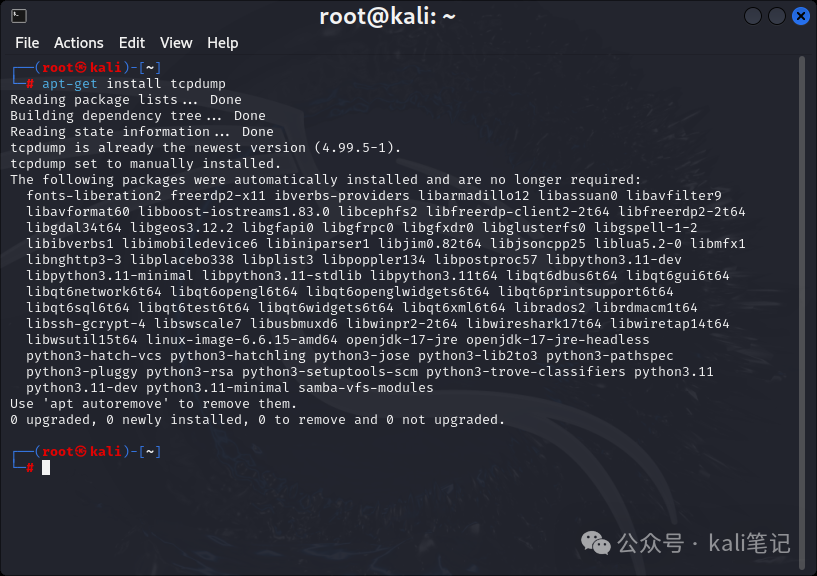Click the 'apt-get' command text
Viewport: 817px width, 576px height.
click(70, 83)
